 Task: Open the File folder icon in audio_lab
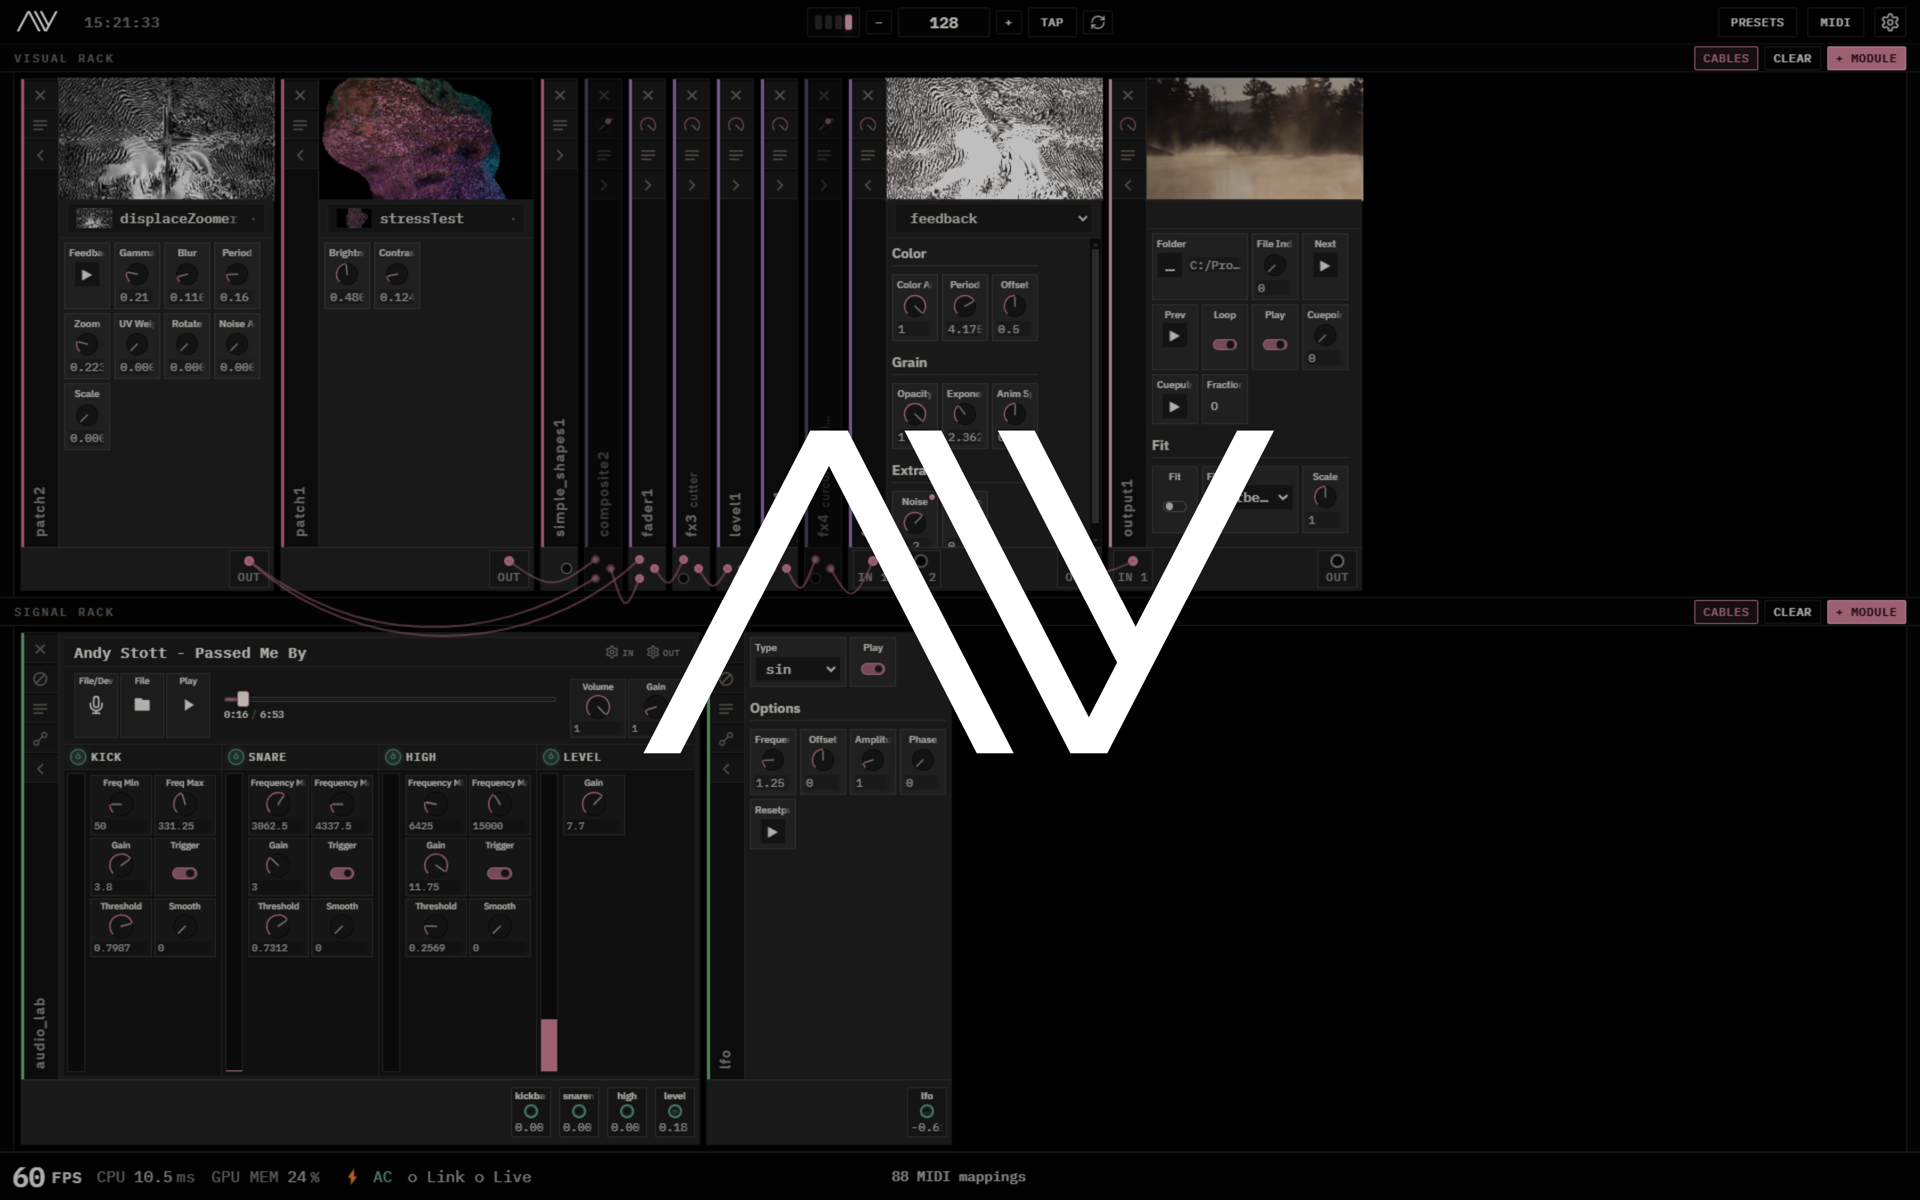pos(142,705)
